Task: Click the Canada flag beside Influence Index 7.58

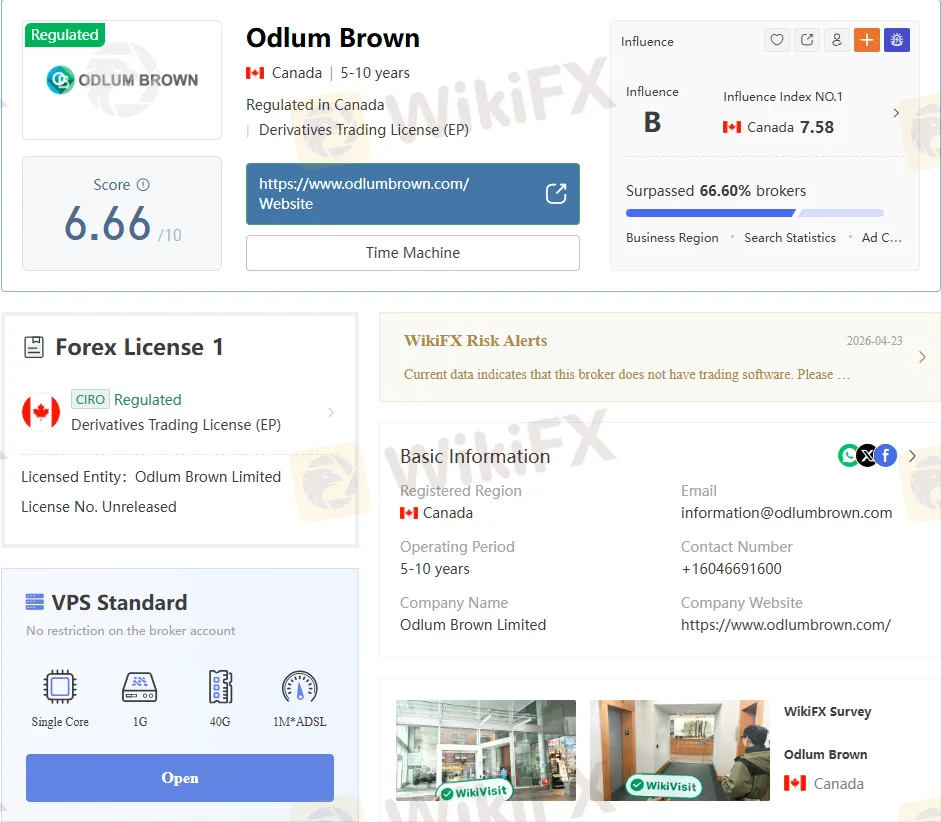Action: (x=732, y=127)
